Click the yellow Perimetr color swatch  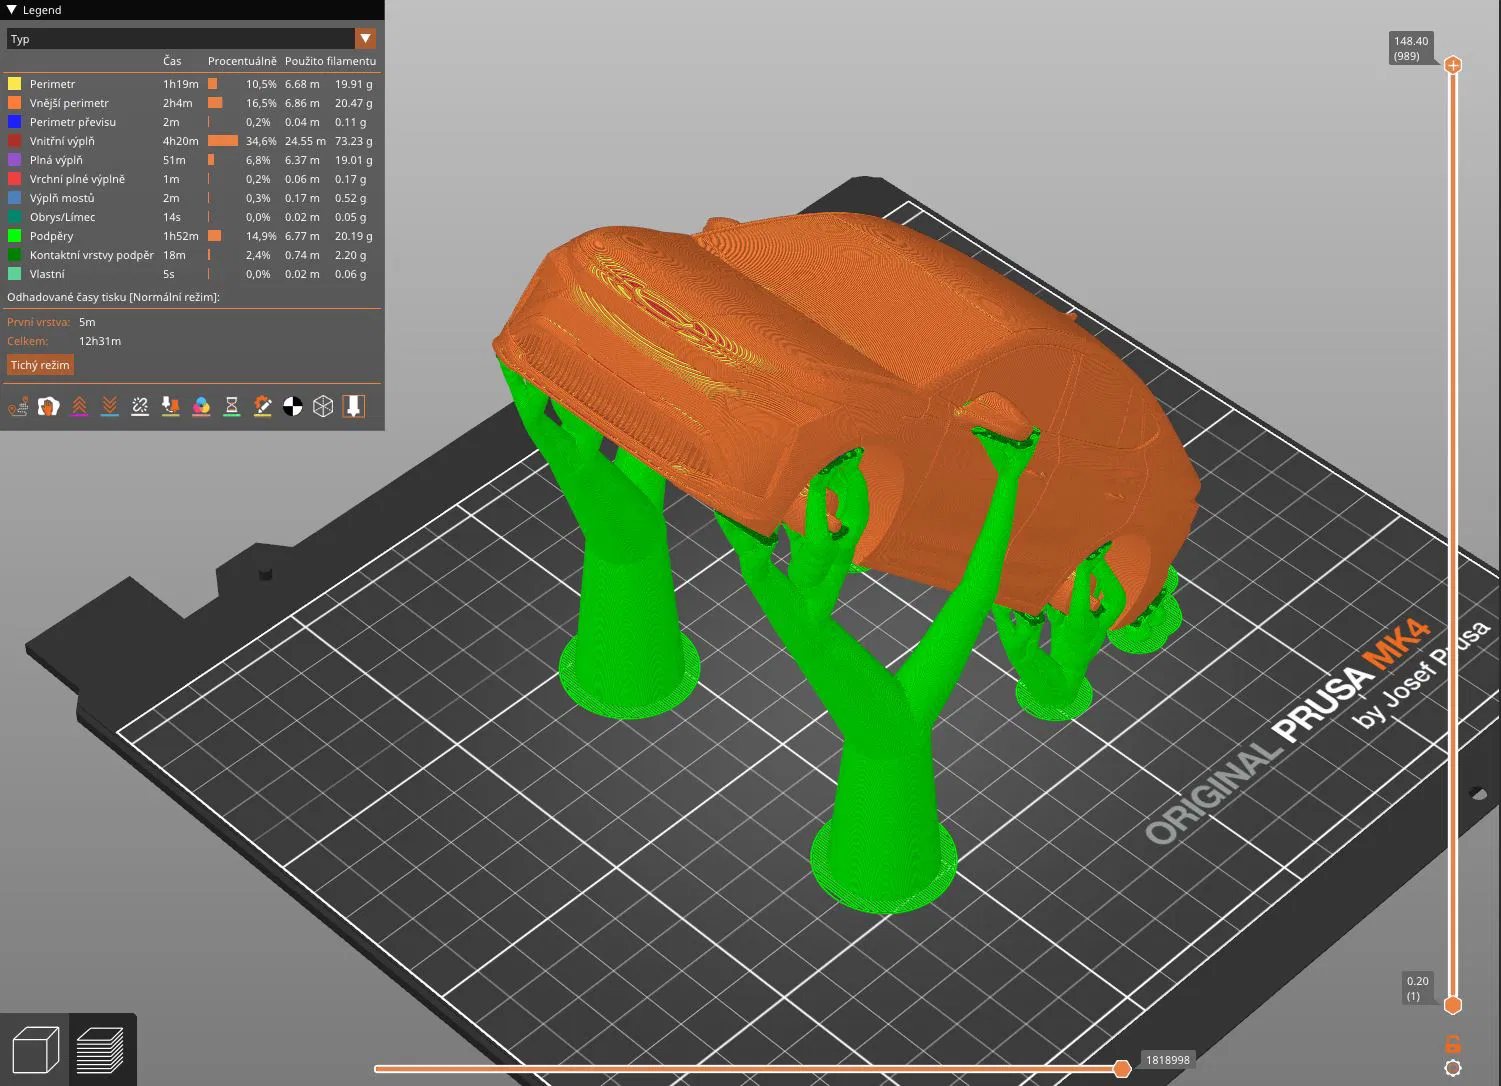pyautogui.click(x=15, y=84)
